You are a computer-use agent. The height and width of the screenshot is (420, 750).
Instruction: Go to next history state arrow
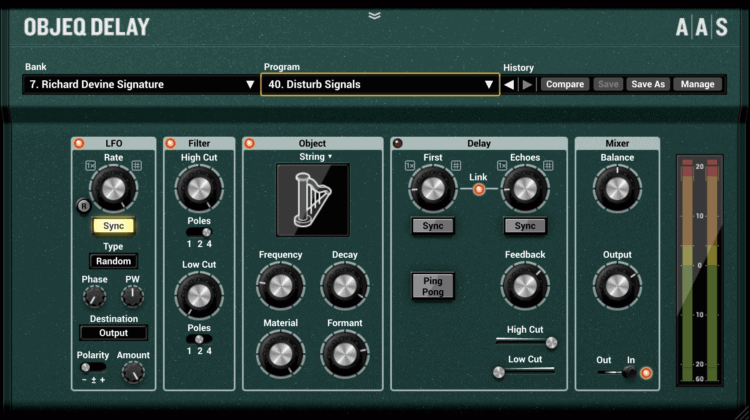[527, 85]
